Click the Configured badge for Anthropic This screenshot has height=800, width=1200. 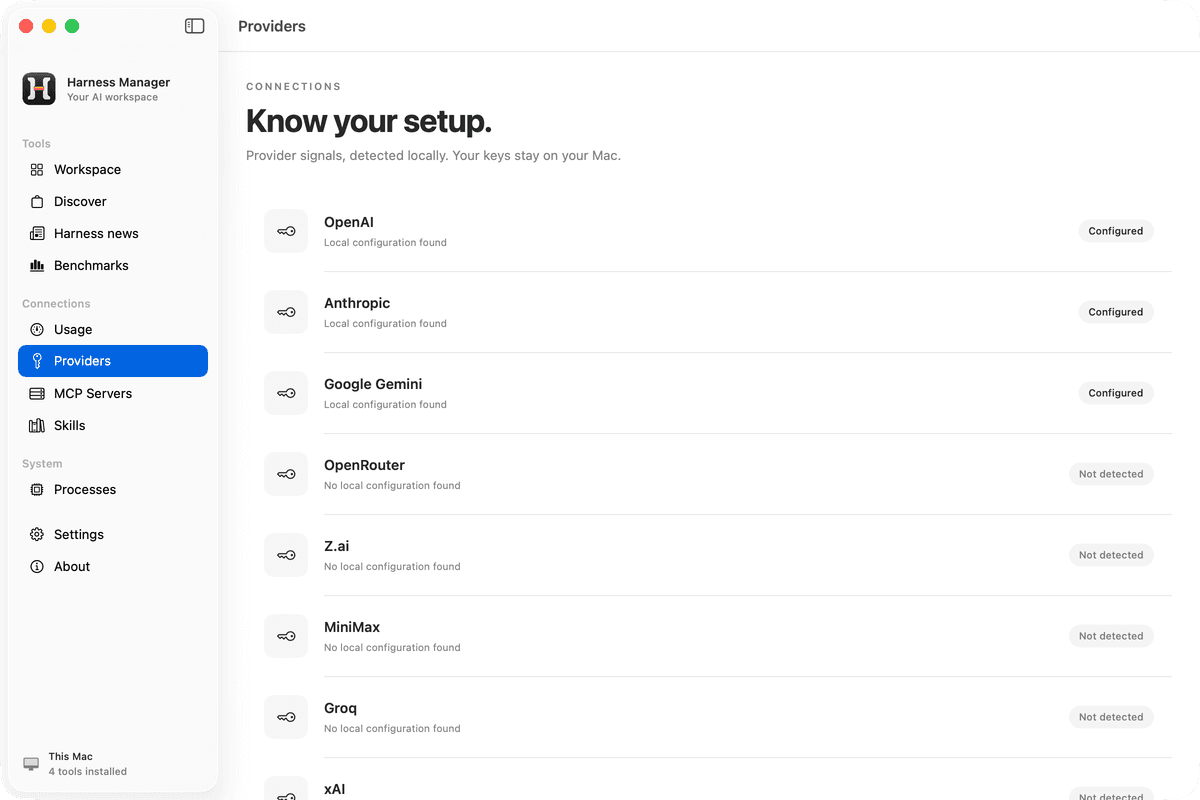click(1116, 312)
